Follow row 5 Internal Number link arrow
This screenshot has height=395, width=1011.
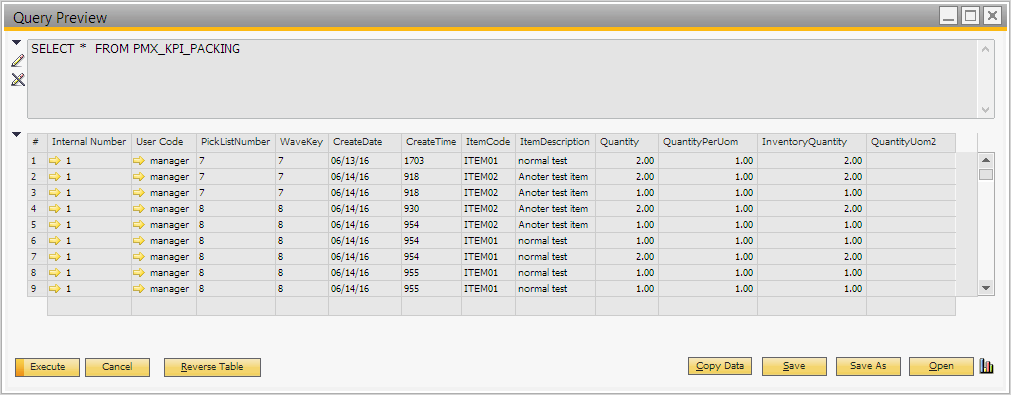(x=56, y=225)
